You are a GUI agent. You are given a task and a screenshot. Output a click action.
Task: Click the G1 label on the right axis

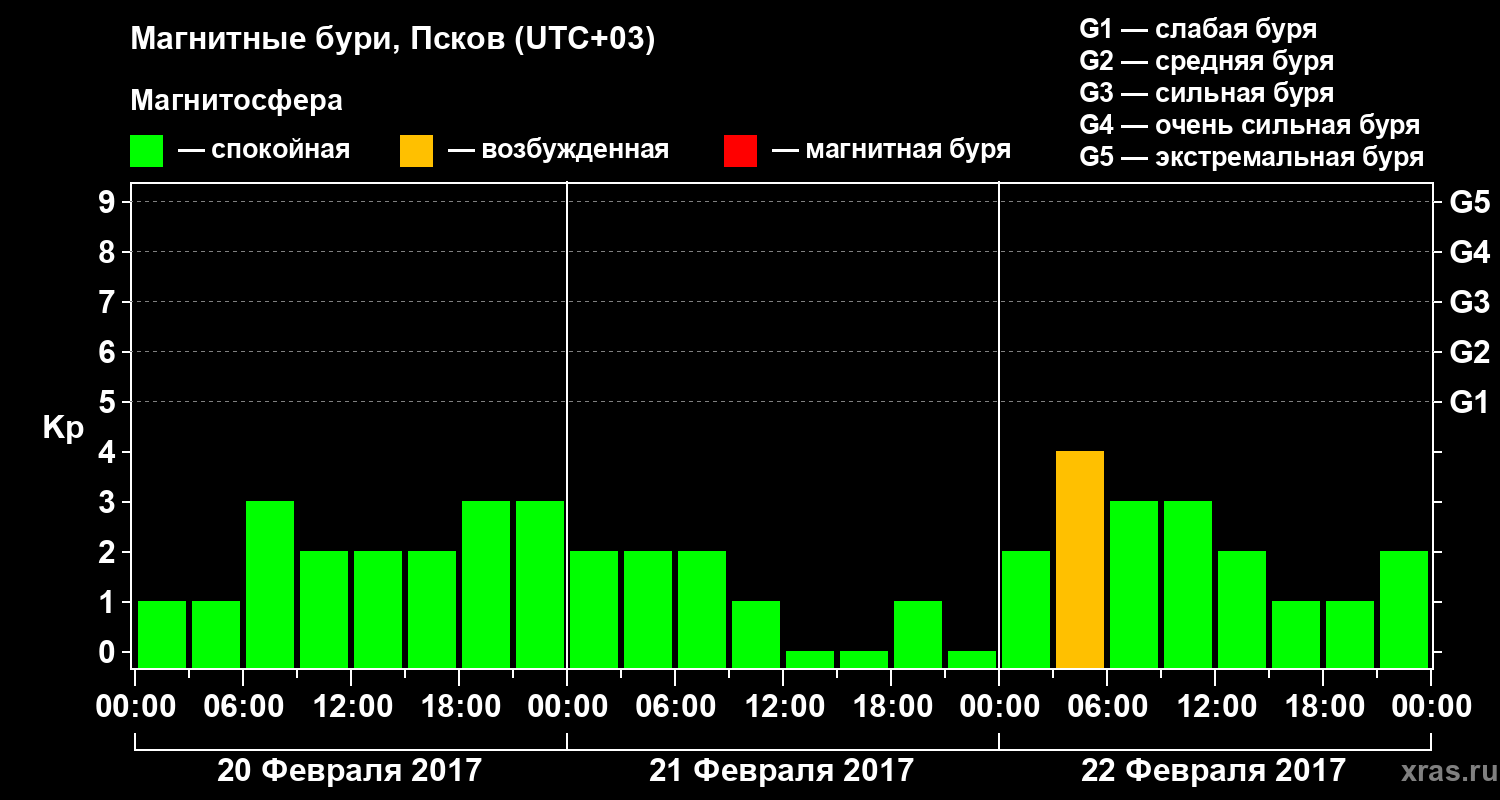pyautogui.click(x=1469, y=402)
